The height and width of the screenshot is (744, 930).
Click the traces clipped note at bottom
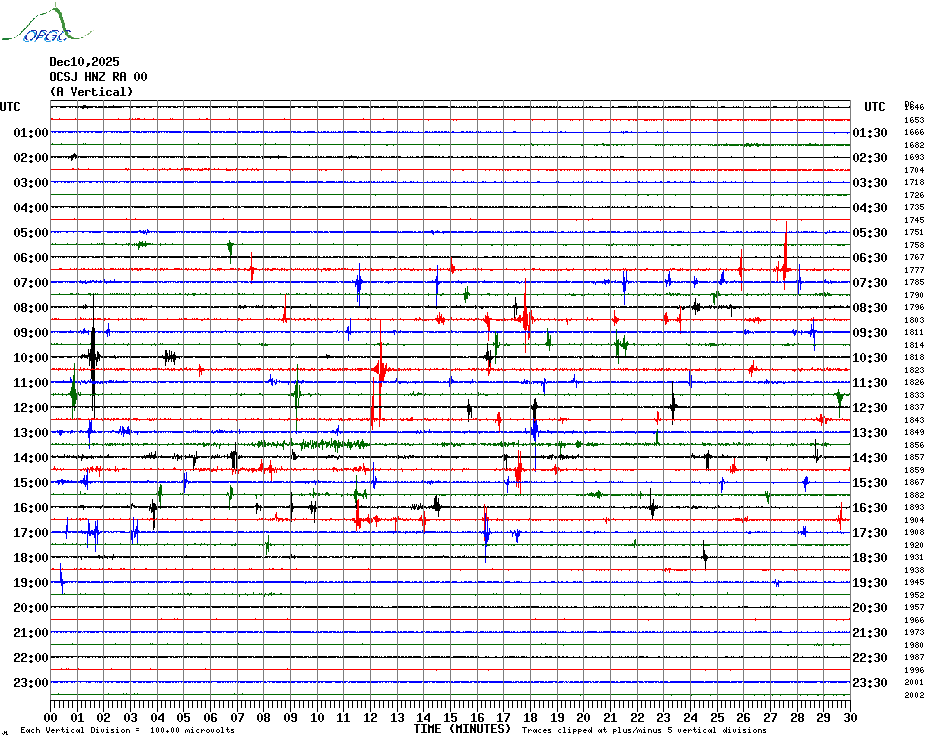(x=630, y=730)
